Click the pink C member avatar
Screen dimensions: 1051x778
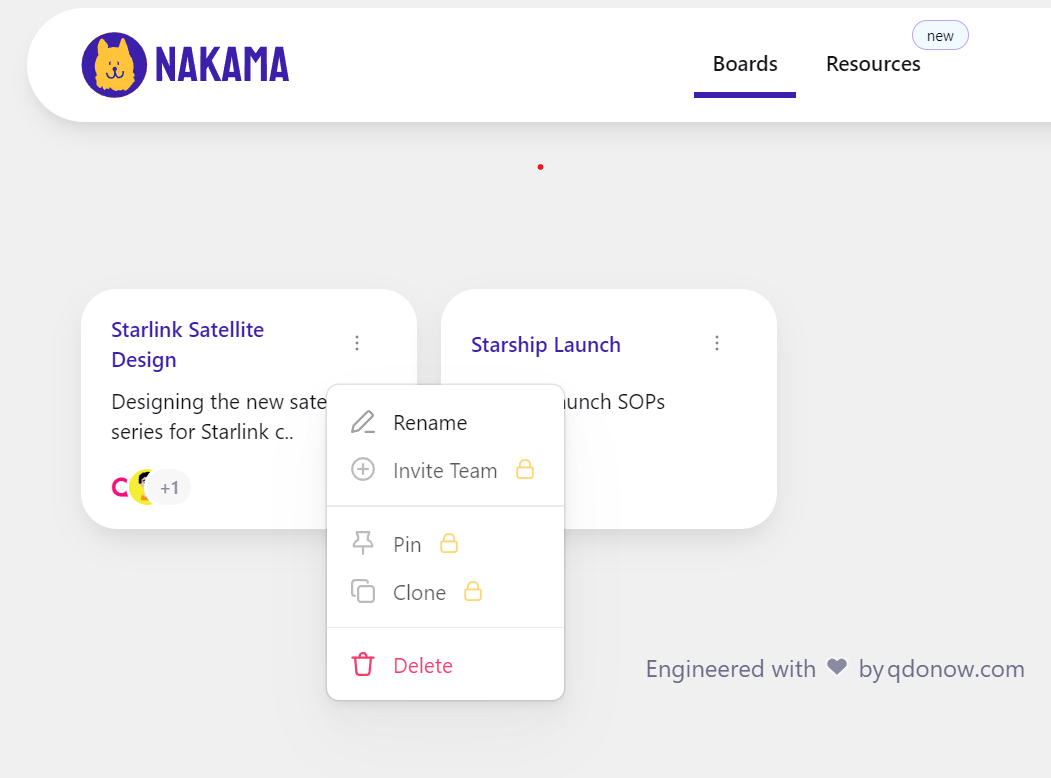click(x=120, y=487)
